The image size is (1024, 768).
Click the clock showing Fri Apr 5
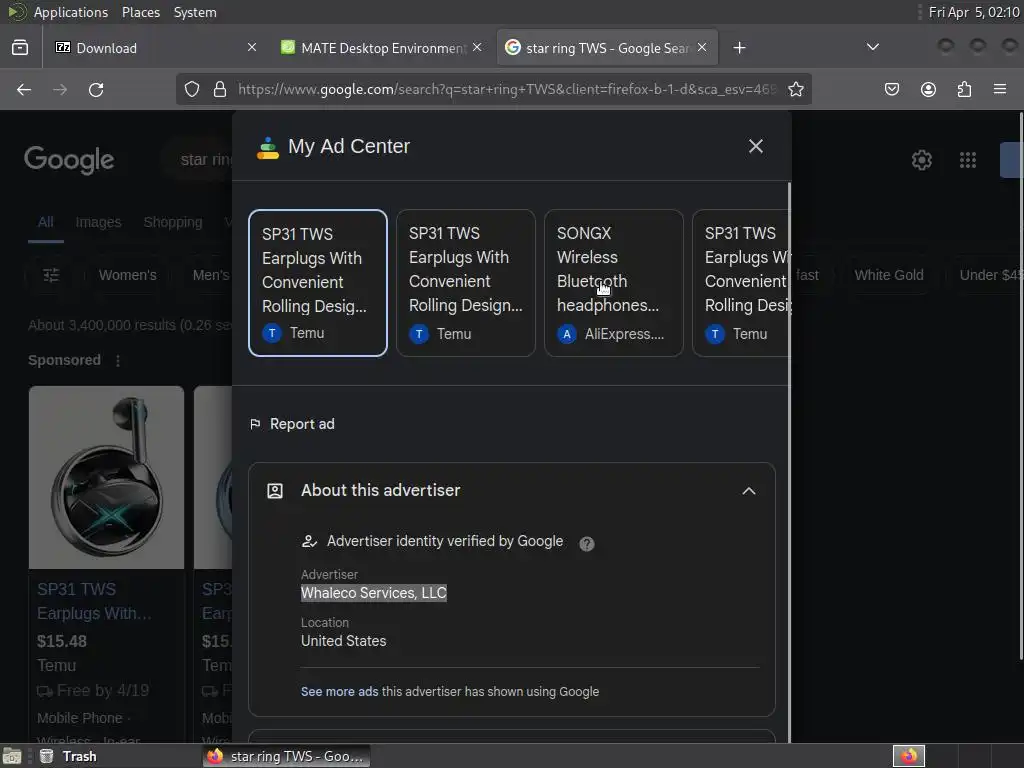pyautogui.click(x=974, y=12)
